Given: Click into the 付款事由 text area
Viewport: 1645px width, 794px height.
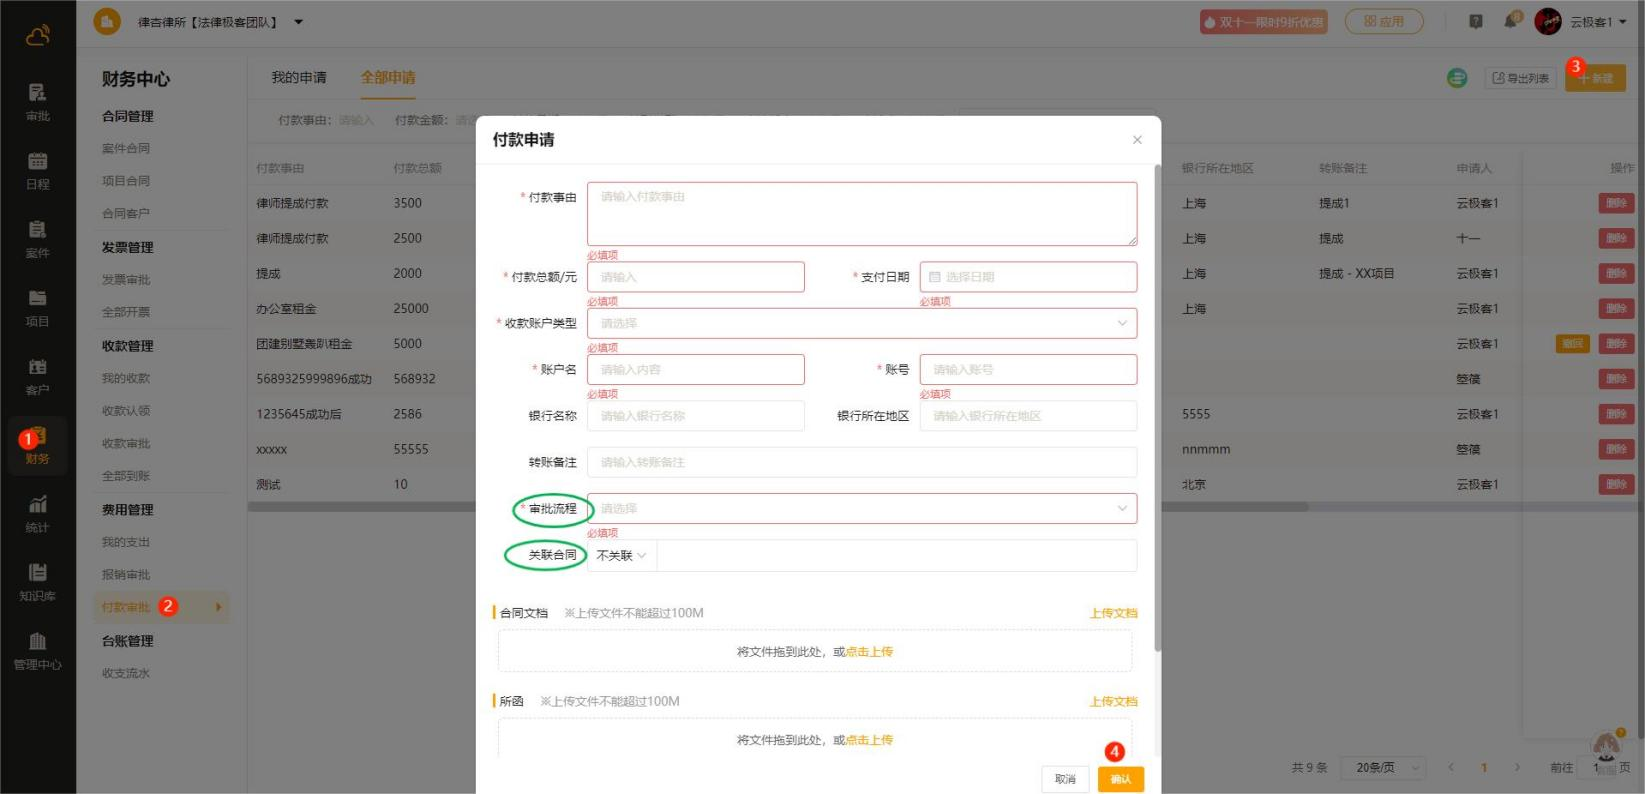Looking at the screenshot, I should coord(861,214).
